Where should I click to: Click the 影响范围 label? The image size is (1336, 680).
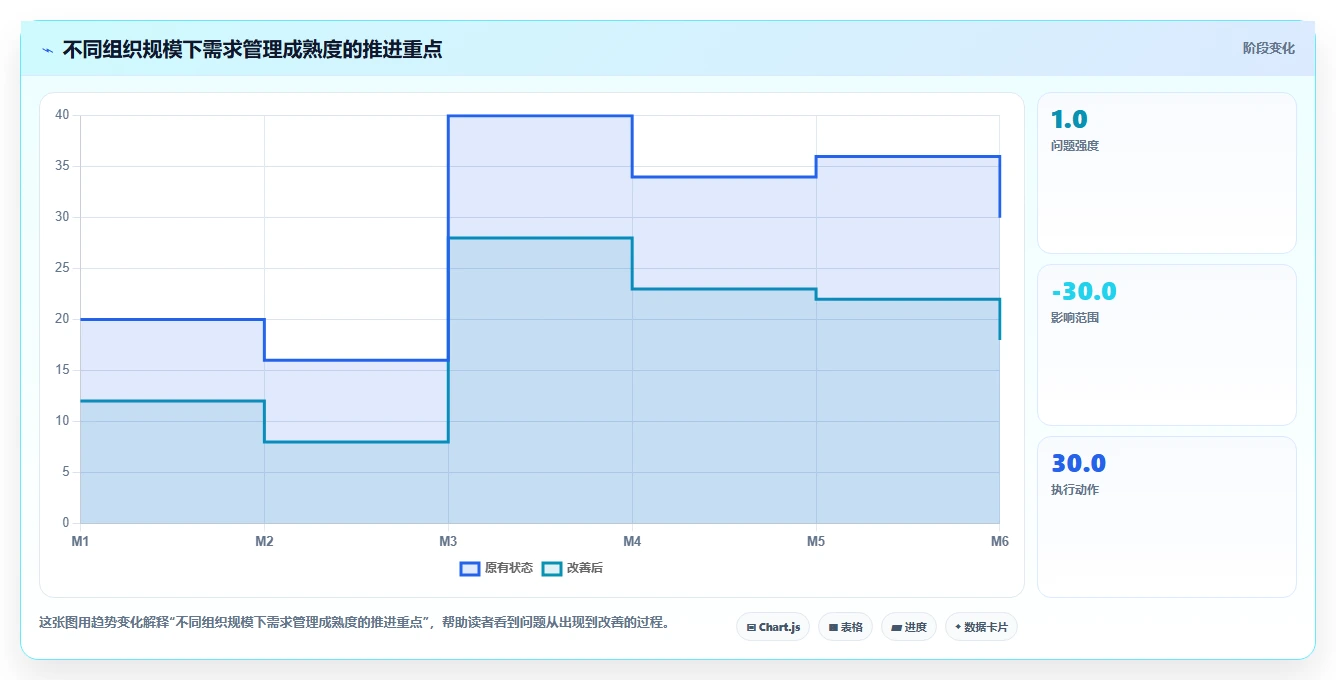(1075, 318)
